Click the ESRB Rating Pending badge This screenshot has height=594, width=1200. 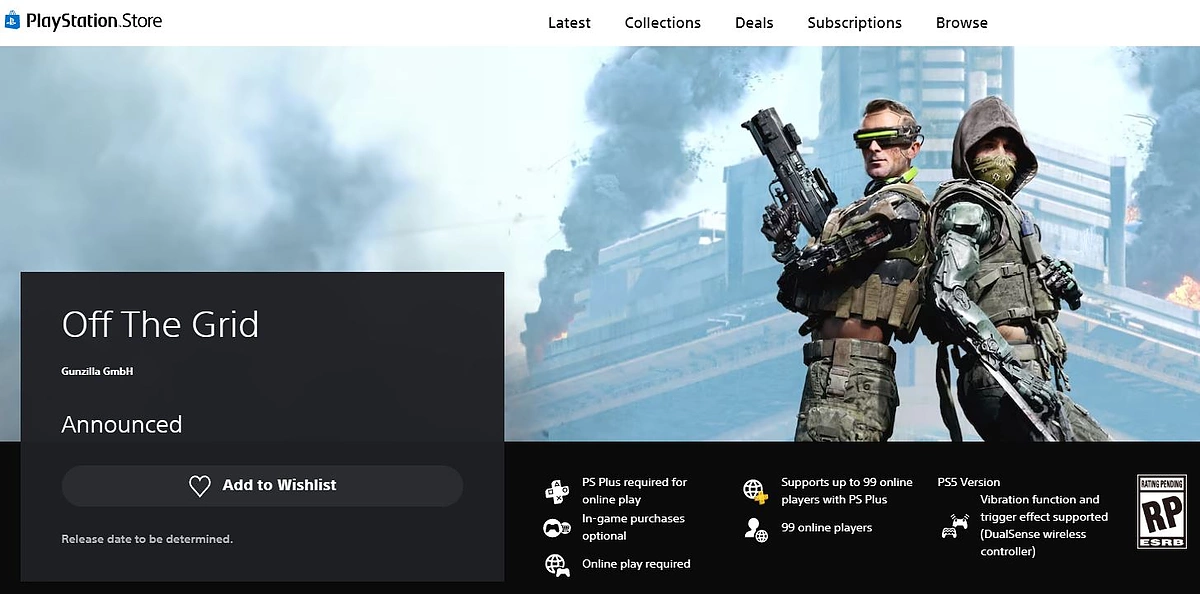(x=1162, y=512)
